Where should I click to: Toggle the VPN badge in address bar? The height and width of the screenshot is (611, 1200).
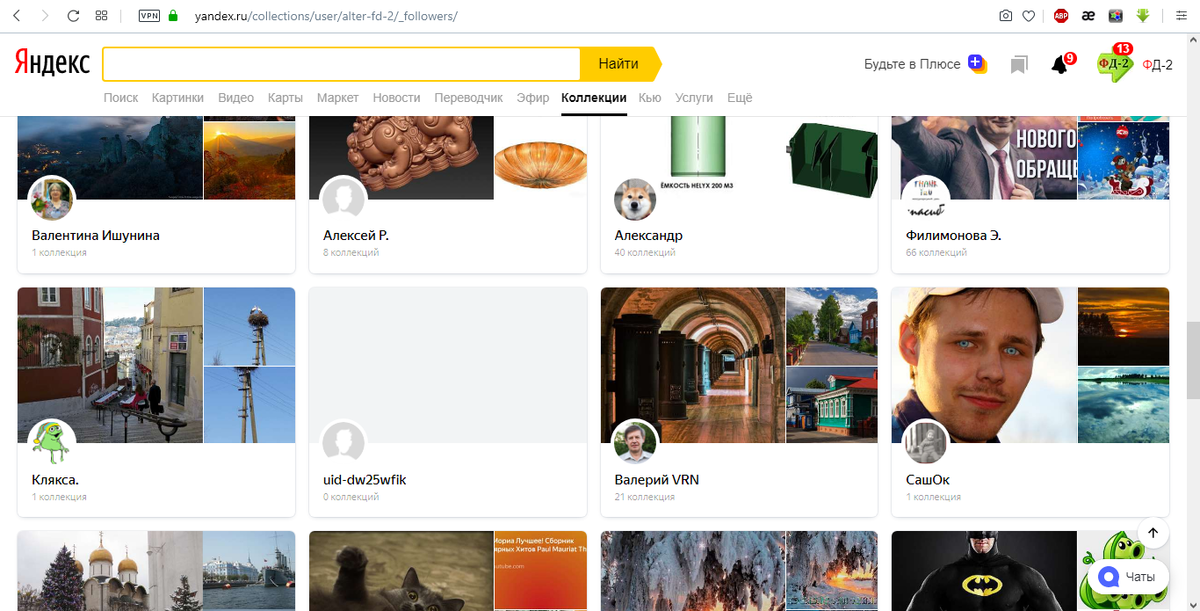(x=149, y=16)
